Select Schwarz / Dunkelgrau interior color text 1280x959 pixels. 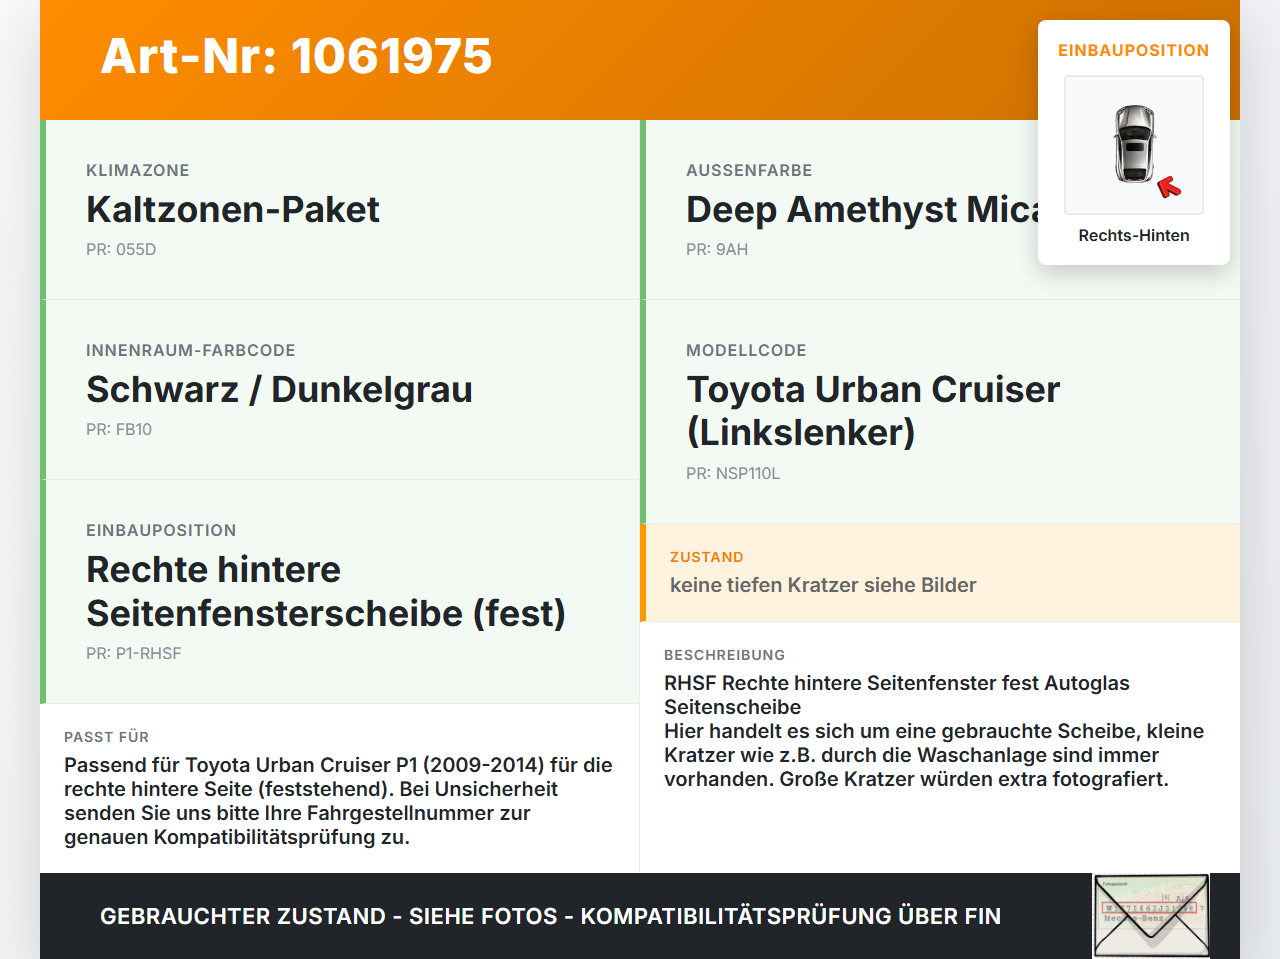[279, 389]
